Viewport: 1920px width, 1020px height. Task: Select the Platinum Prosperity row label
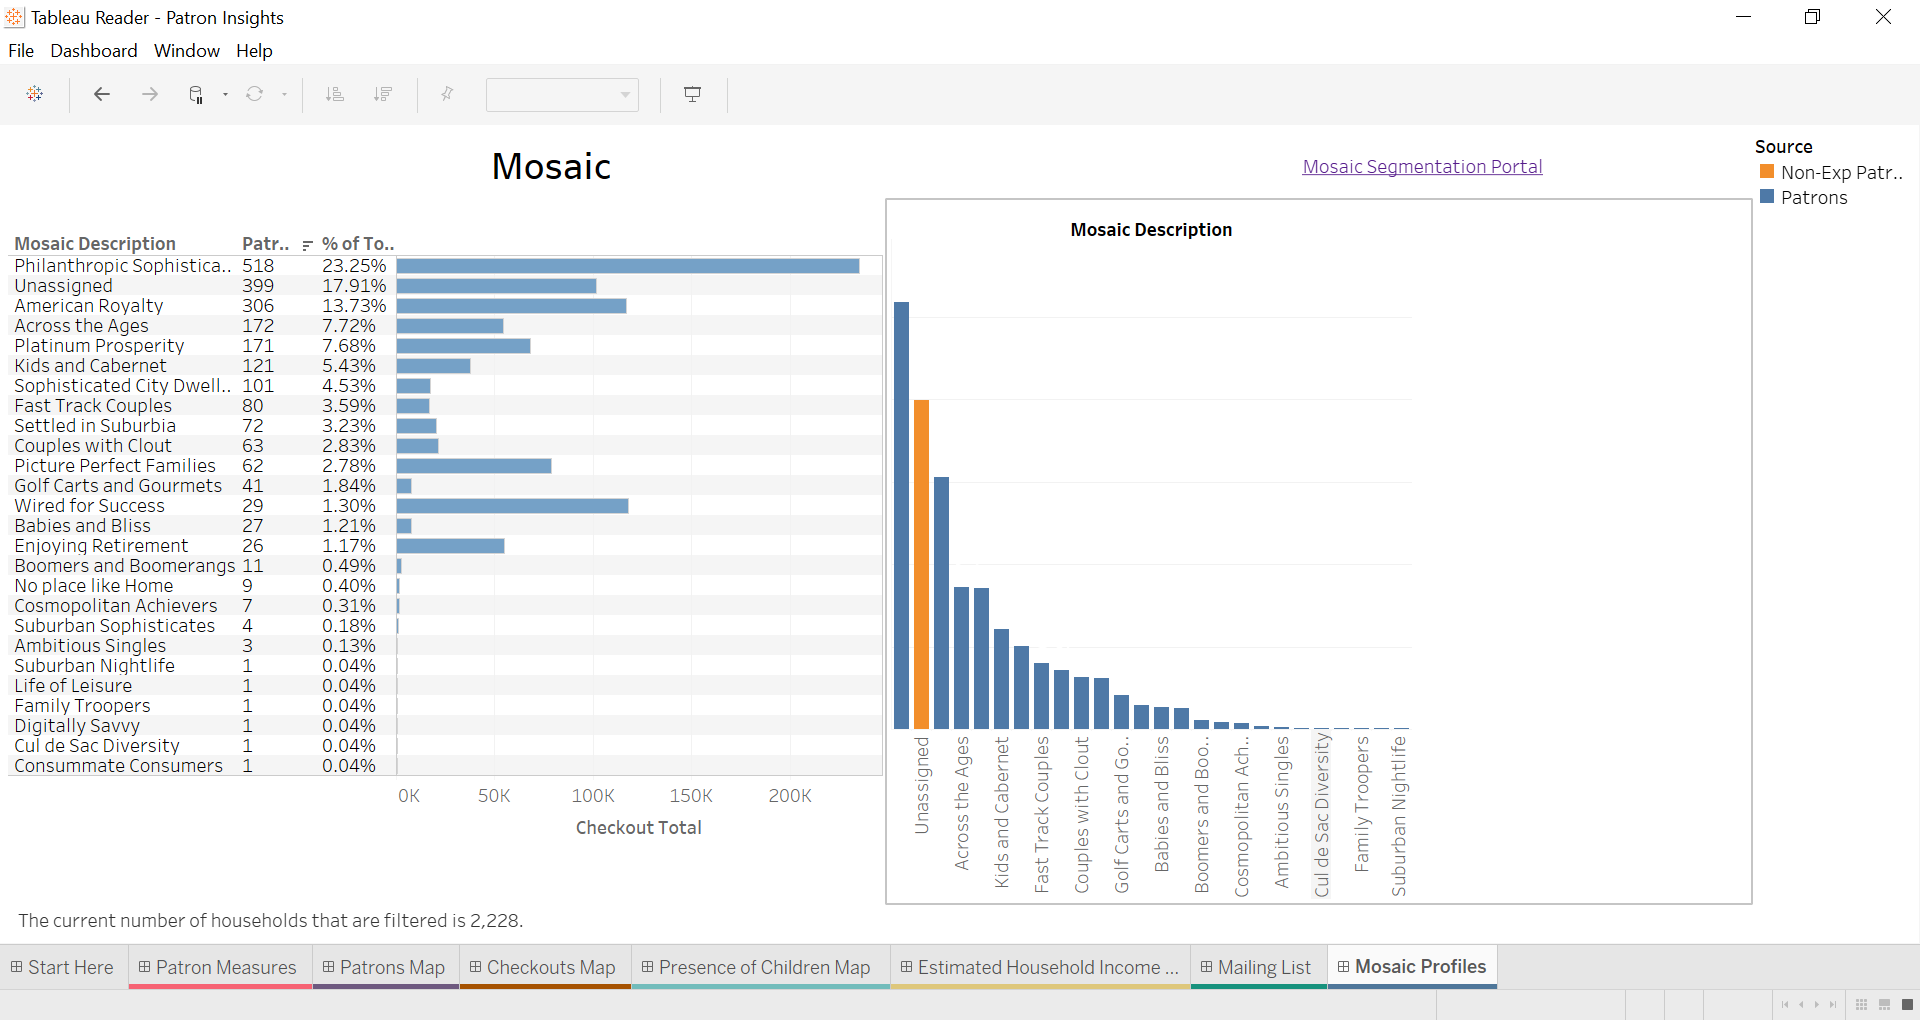coord(99,346)
